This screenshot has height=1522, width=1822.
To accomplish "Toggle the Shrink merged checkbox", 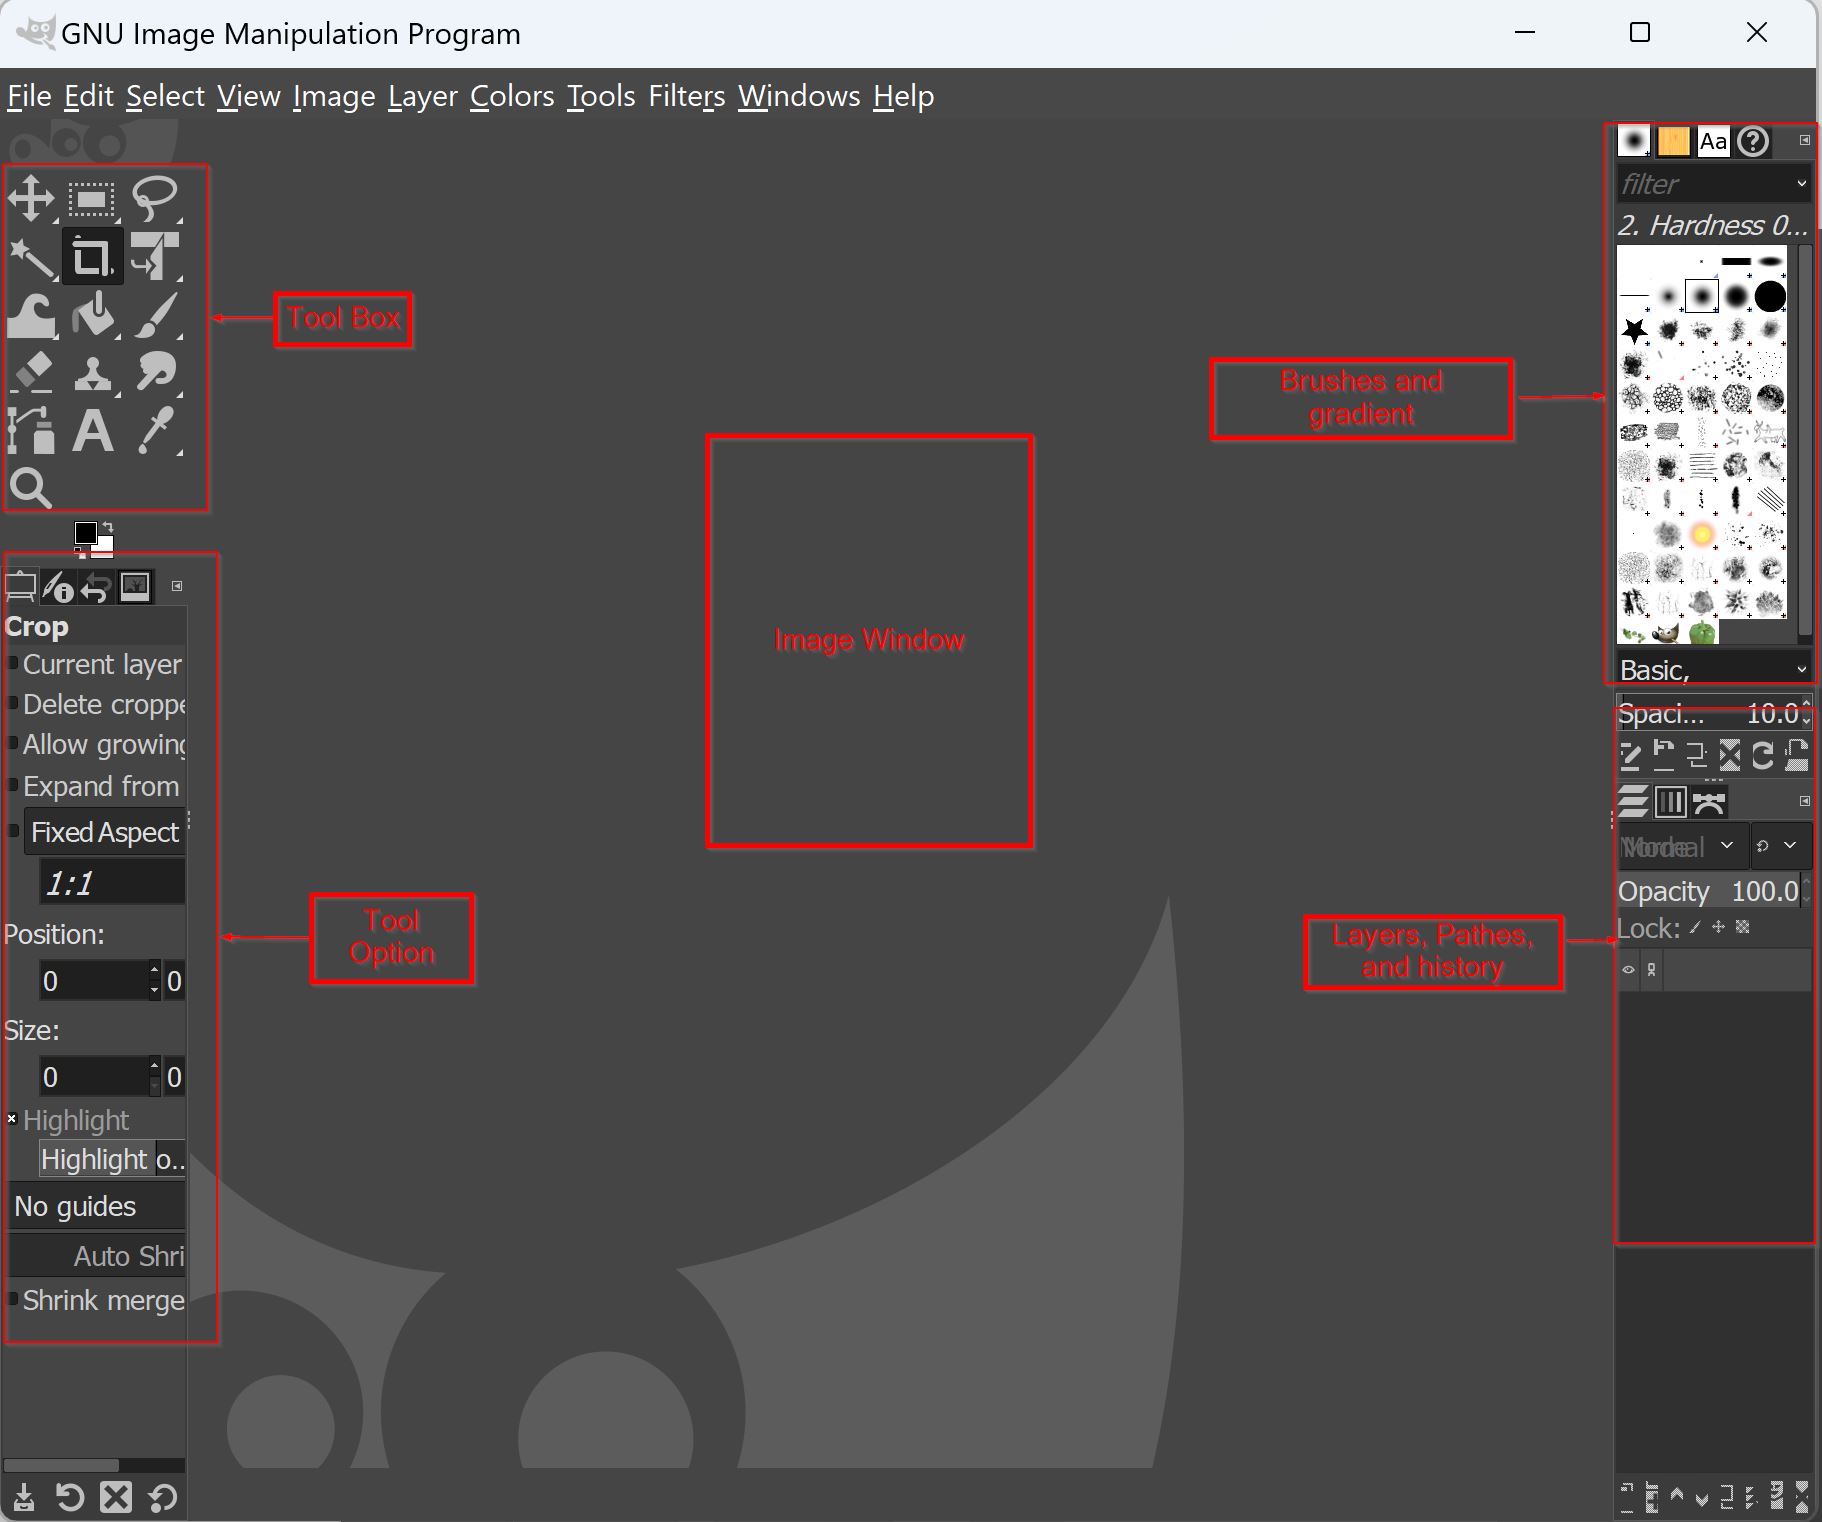I will point(13,1299).
